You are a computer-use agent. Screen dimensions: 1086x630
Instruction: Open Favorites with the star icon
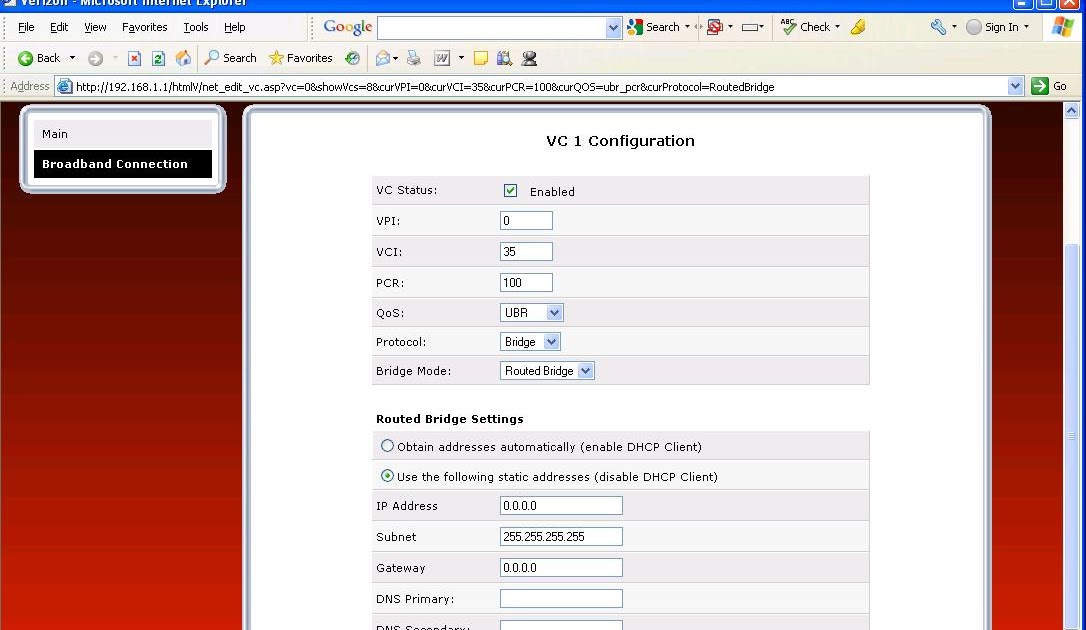[x=276, y=57]
